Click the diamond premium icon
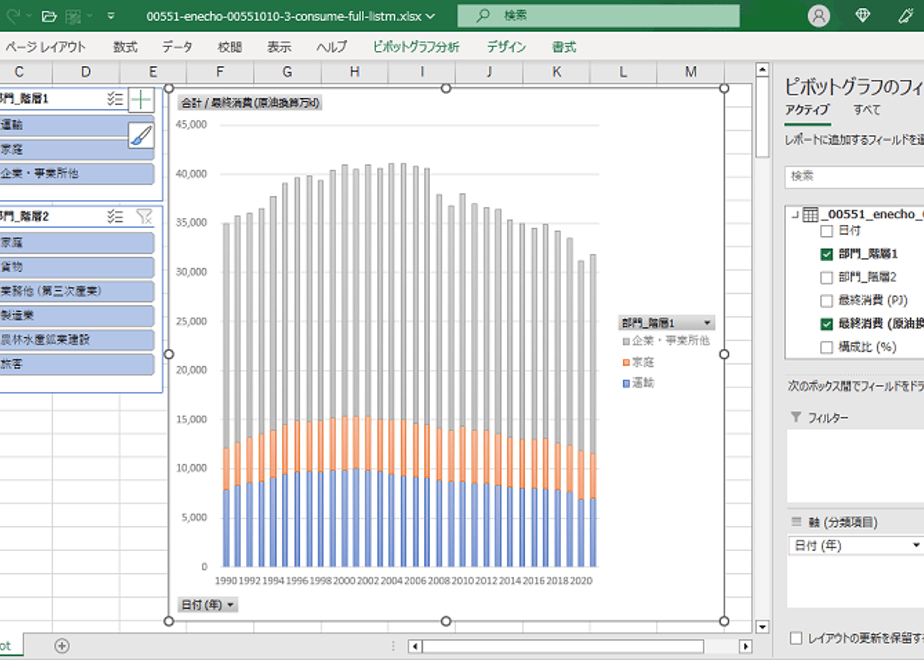 (x=863, y=16)
